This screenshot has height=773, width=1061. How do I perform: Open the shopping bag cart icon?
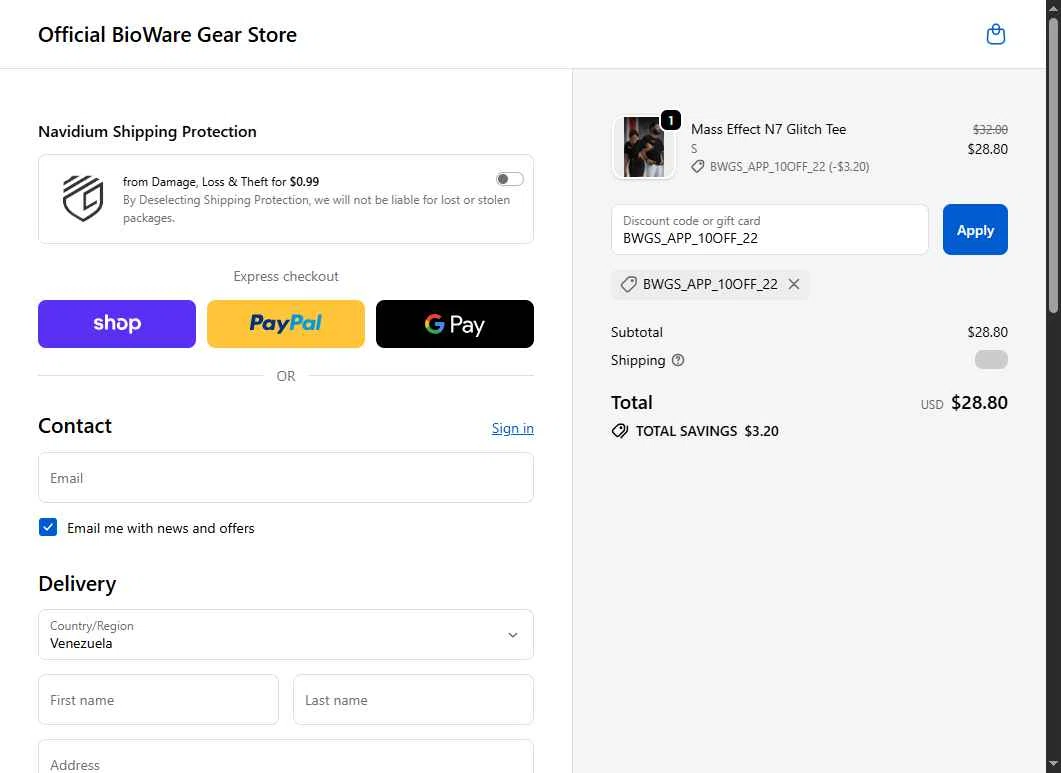point(995,34)
